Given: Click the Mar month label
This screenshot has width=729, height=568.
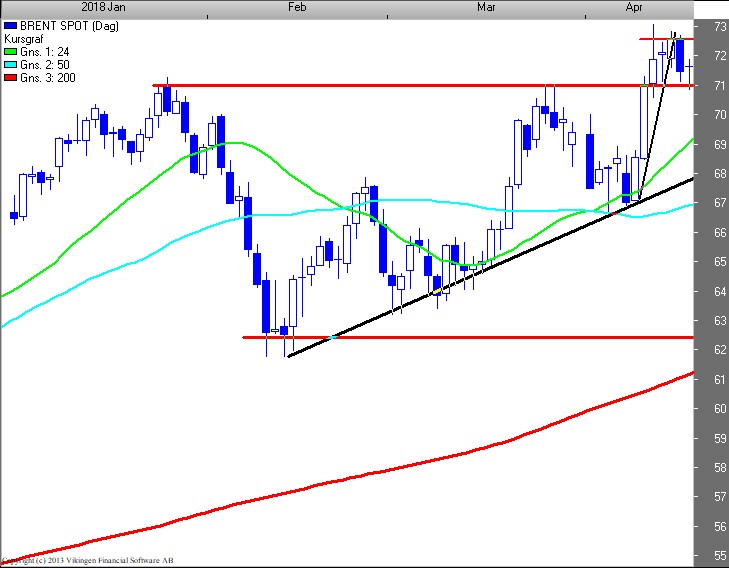Looking at the screenshot, I should 486,7.
